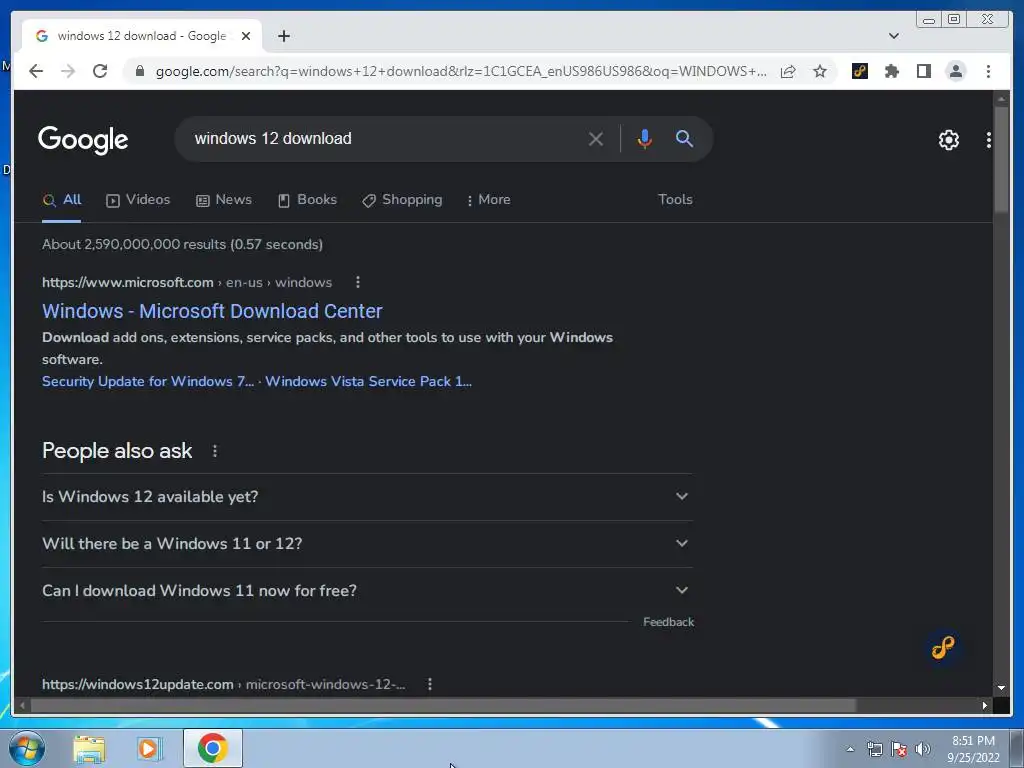Open Google apps dots beside settings gear
The image size is (1024, 768).
tap(989, 140)
